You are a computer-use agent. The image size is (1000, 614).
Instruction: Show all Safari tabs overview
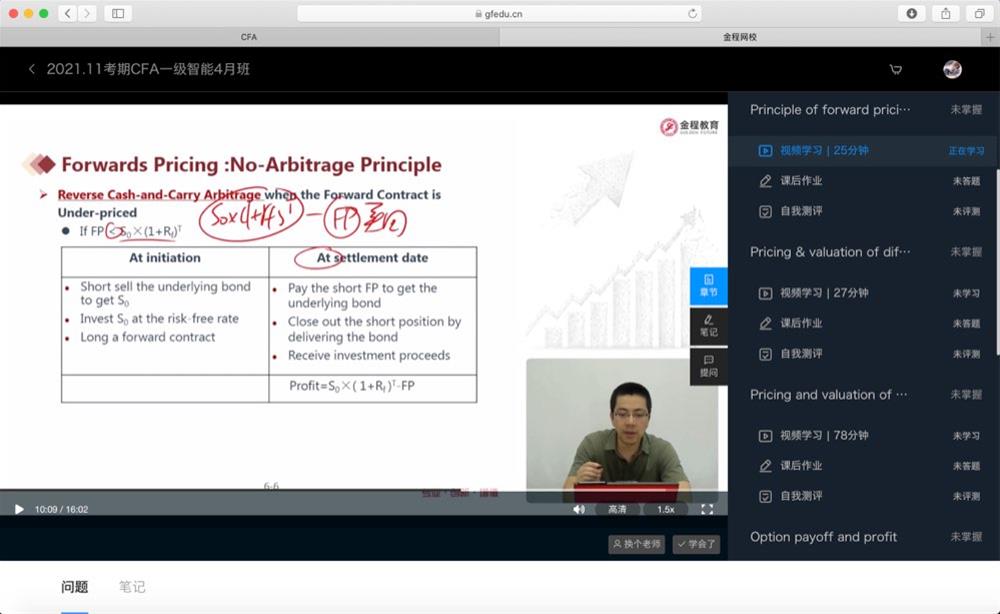[979, 13]
